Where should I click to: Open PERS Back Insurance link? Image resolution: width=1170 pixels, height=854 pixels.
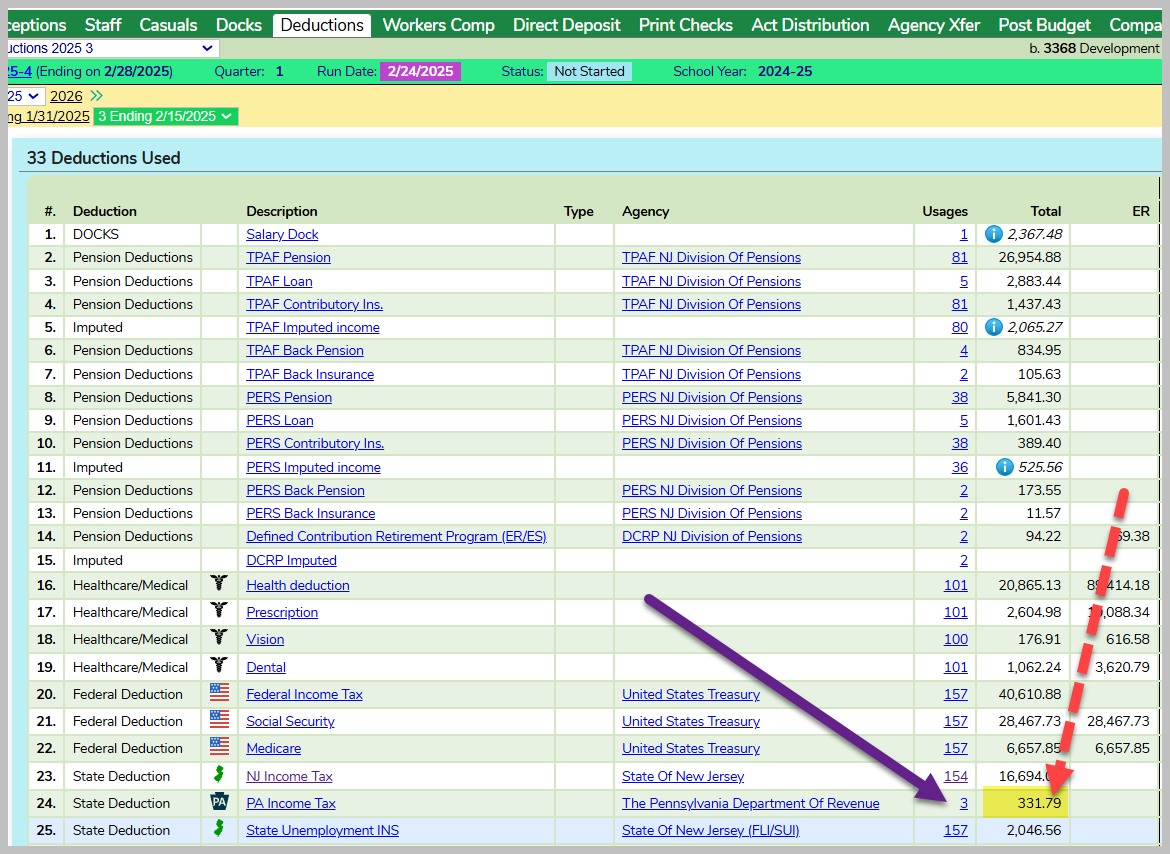pyautogui.click(x=310, y=513)
